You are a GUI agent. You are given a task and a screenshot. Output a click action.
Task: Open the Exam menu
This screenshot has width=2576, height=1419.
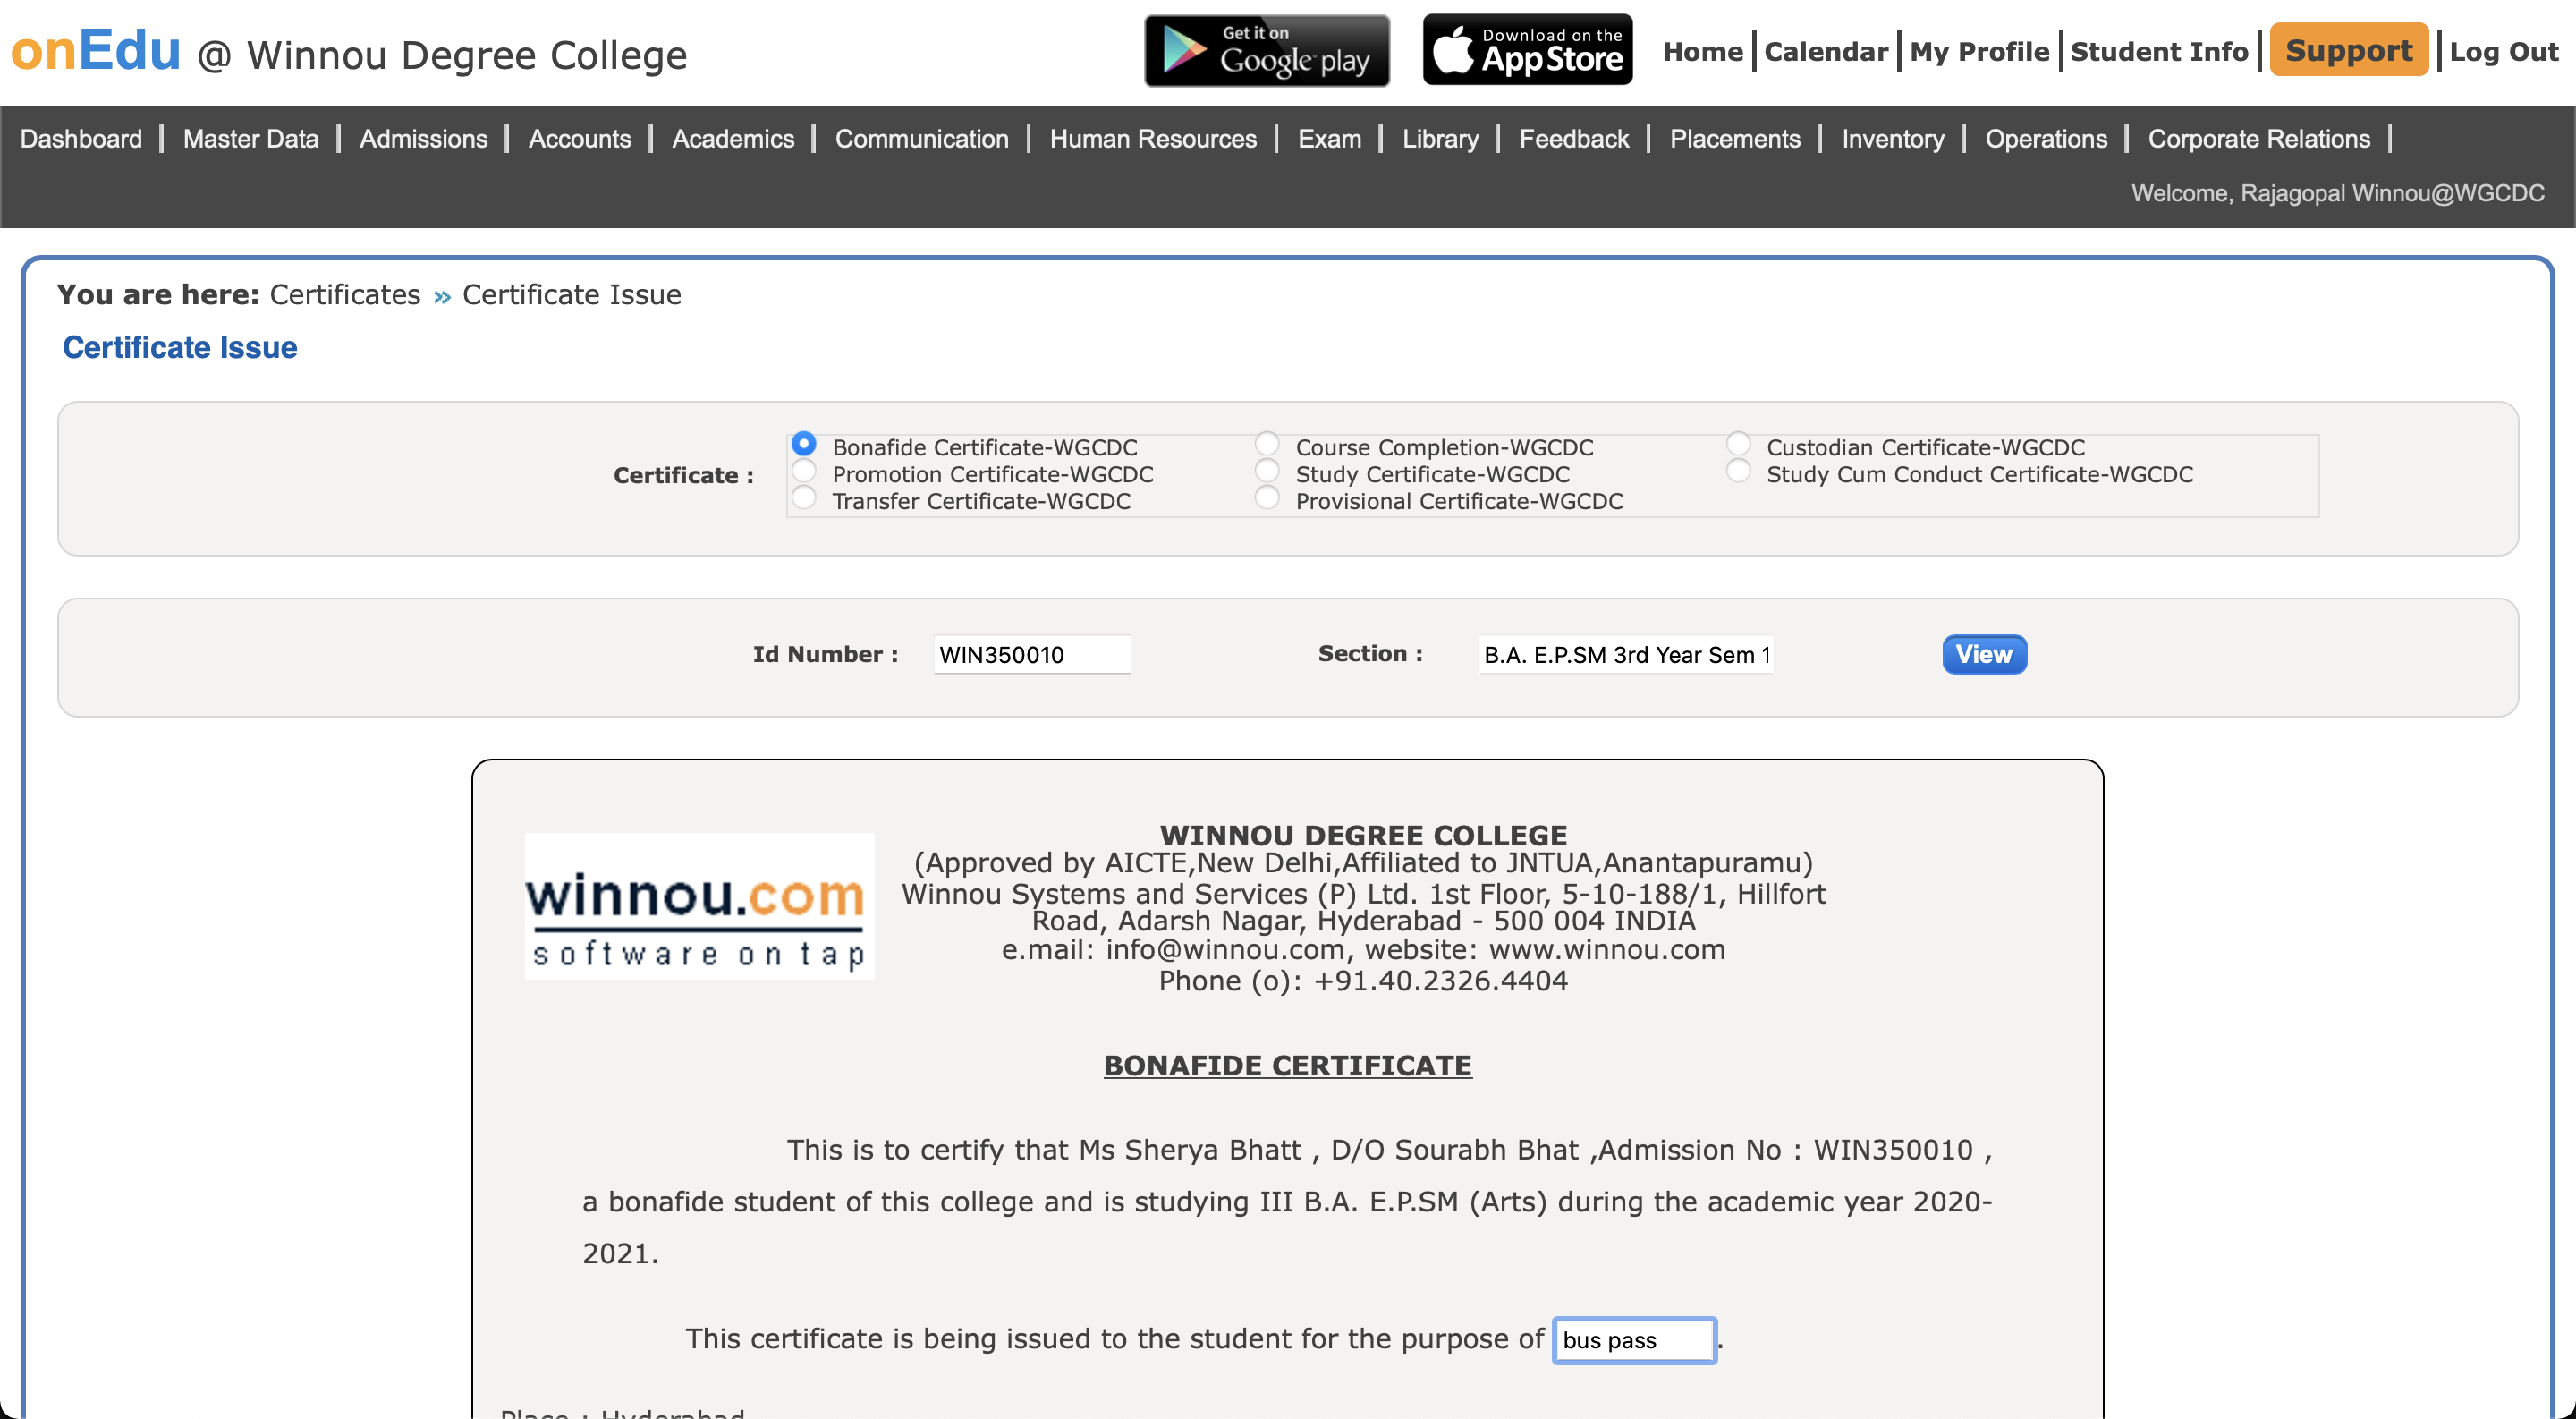tap(1328, 139)
